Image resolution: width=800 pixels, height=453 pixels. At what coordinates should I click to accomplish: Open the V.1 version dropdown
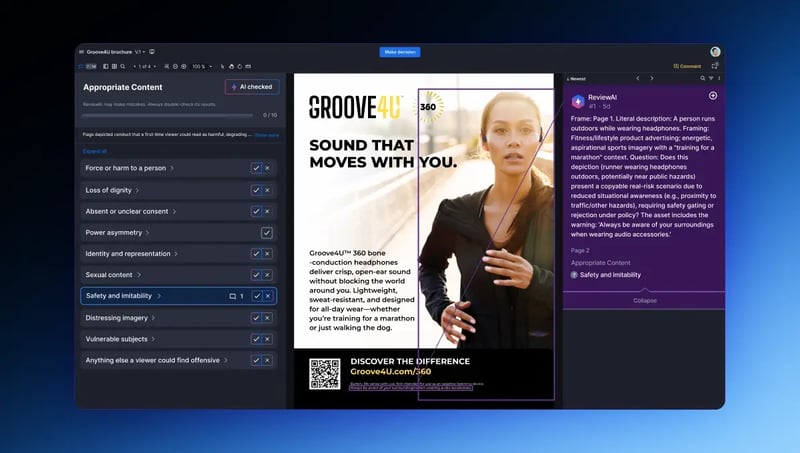coord(140,52)
